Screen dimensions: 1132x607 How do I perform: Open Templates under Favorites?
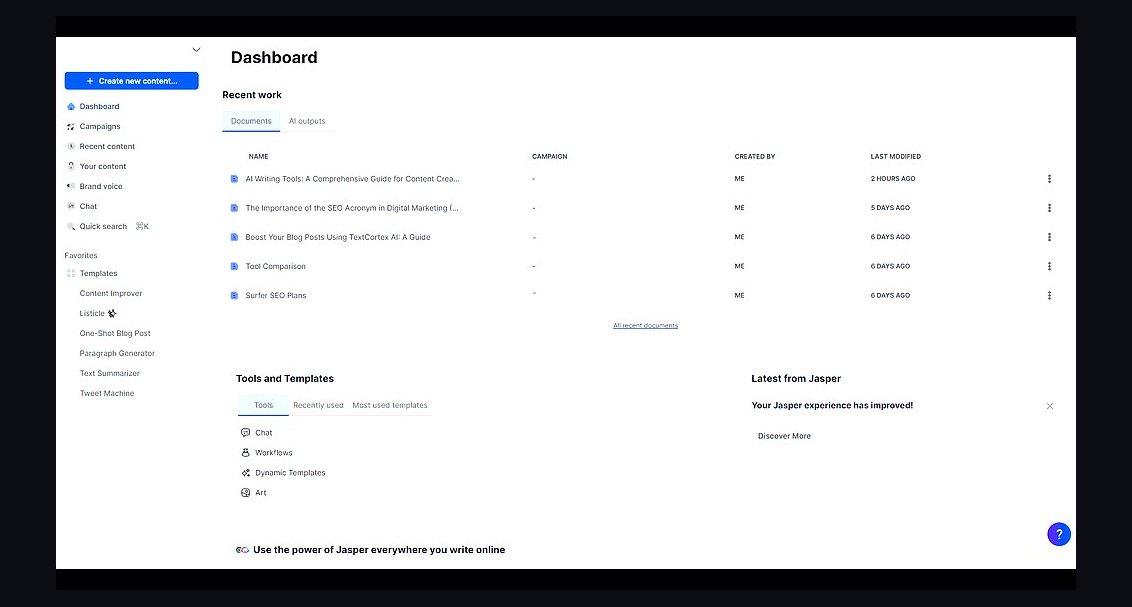[98, 274]
